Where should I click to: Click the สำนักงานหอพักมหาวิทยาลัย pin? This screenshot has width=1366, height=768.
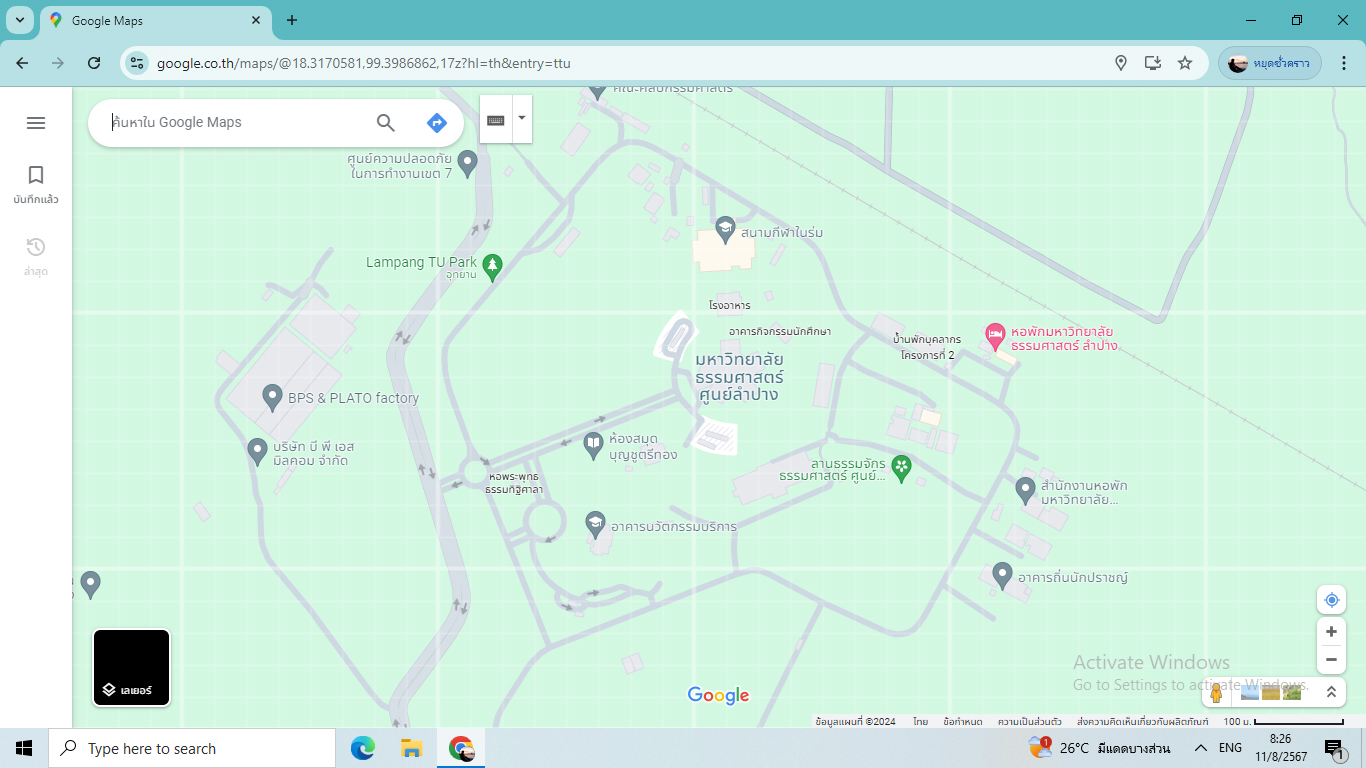(x=1025, y=490)
